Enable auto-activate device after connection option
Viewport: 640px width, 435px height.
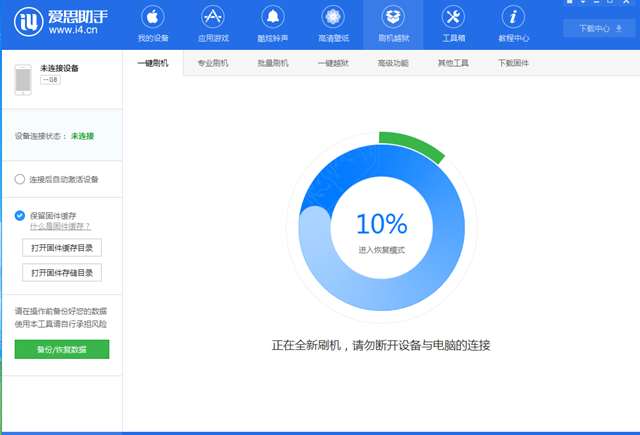tap(20, 179)
